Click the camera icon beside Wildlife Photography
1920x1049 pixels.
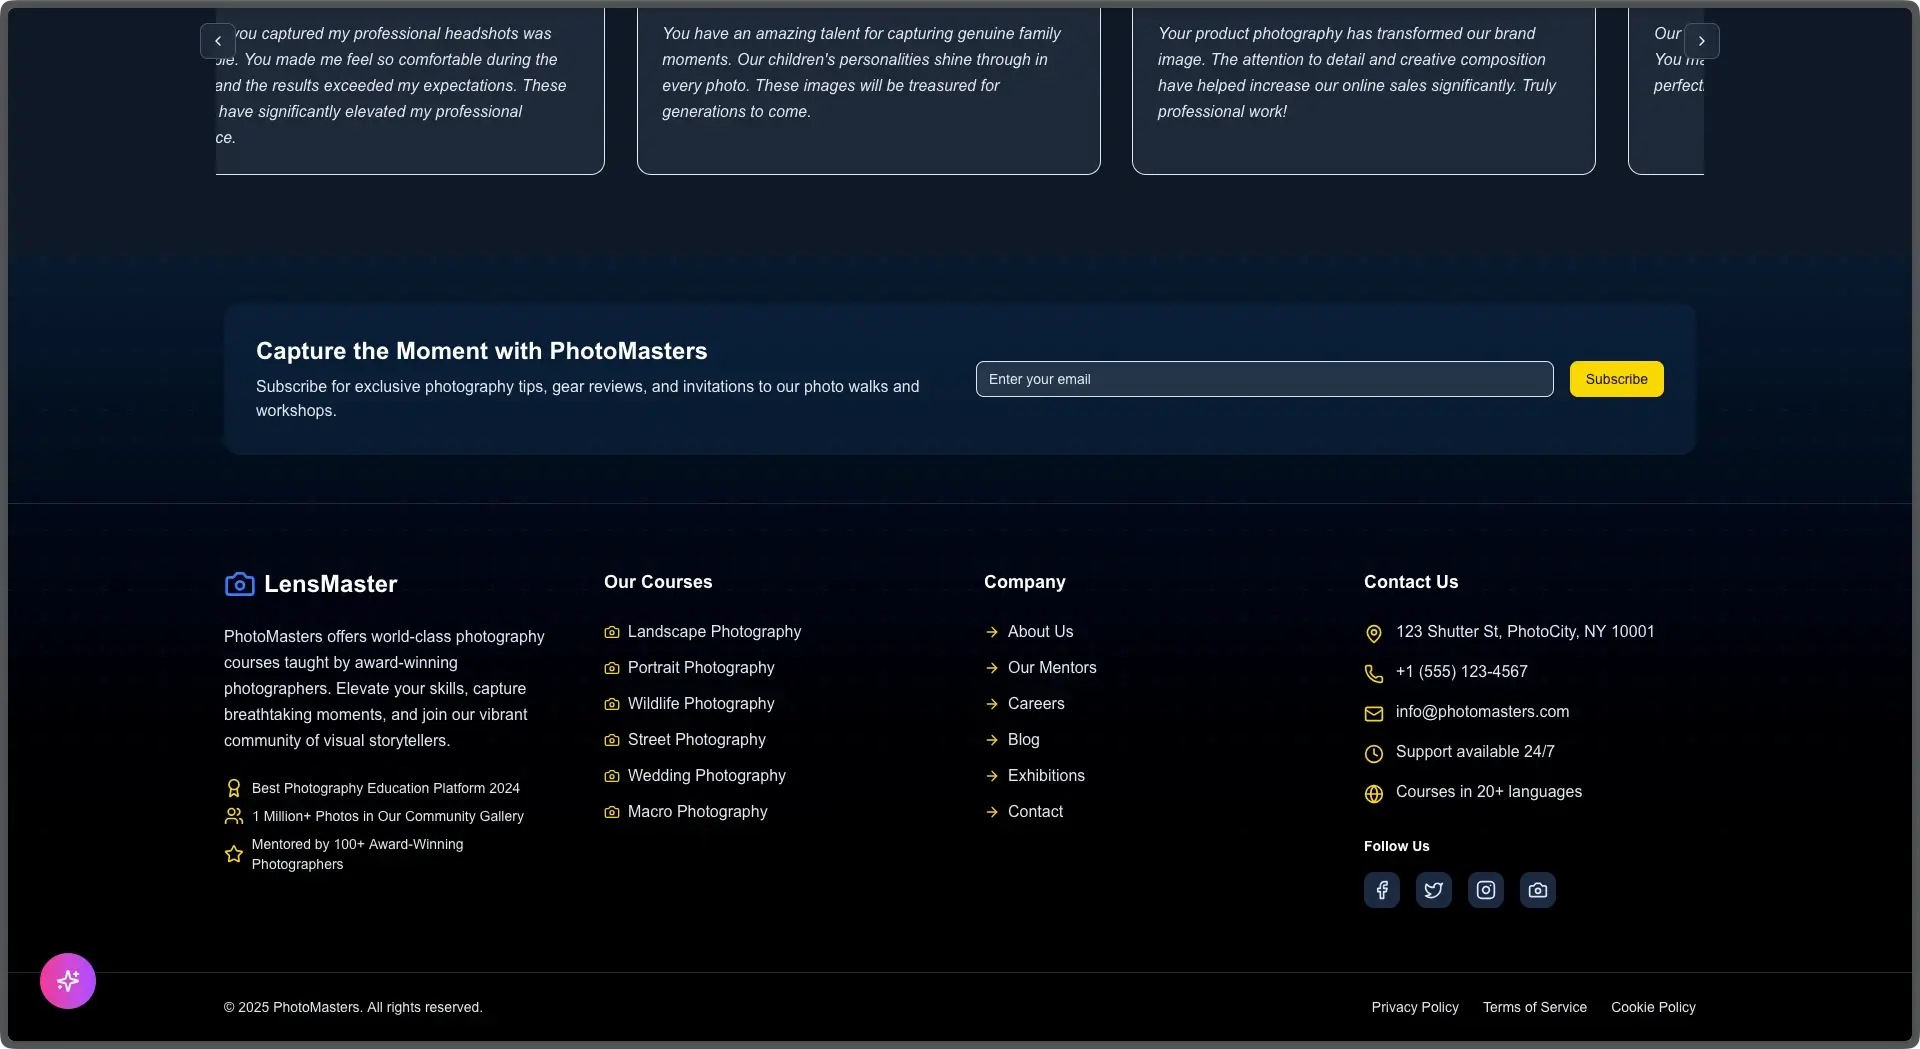pos(612,704)
